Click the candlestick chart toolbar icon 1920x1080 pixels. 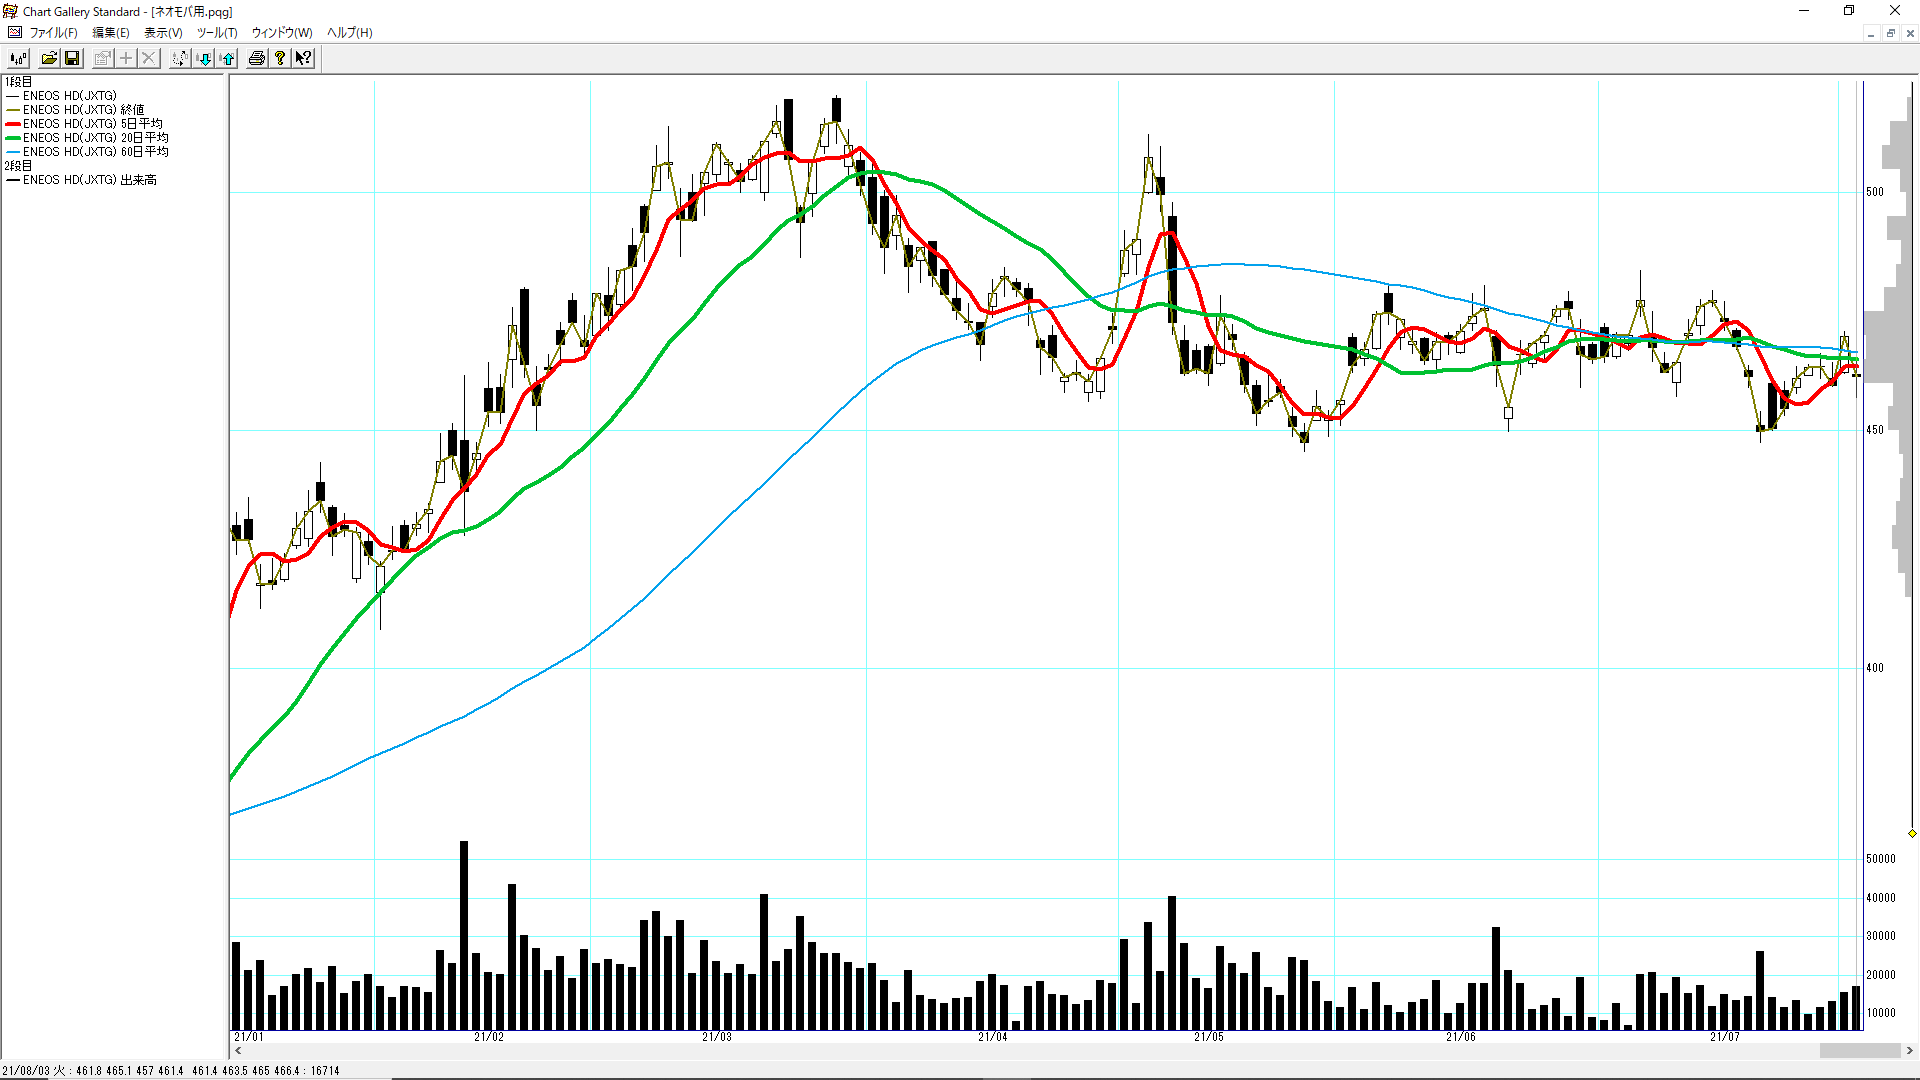click(x=18, y=58)
